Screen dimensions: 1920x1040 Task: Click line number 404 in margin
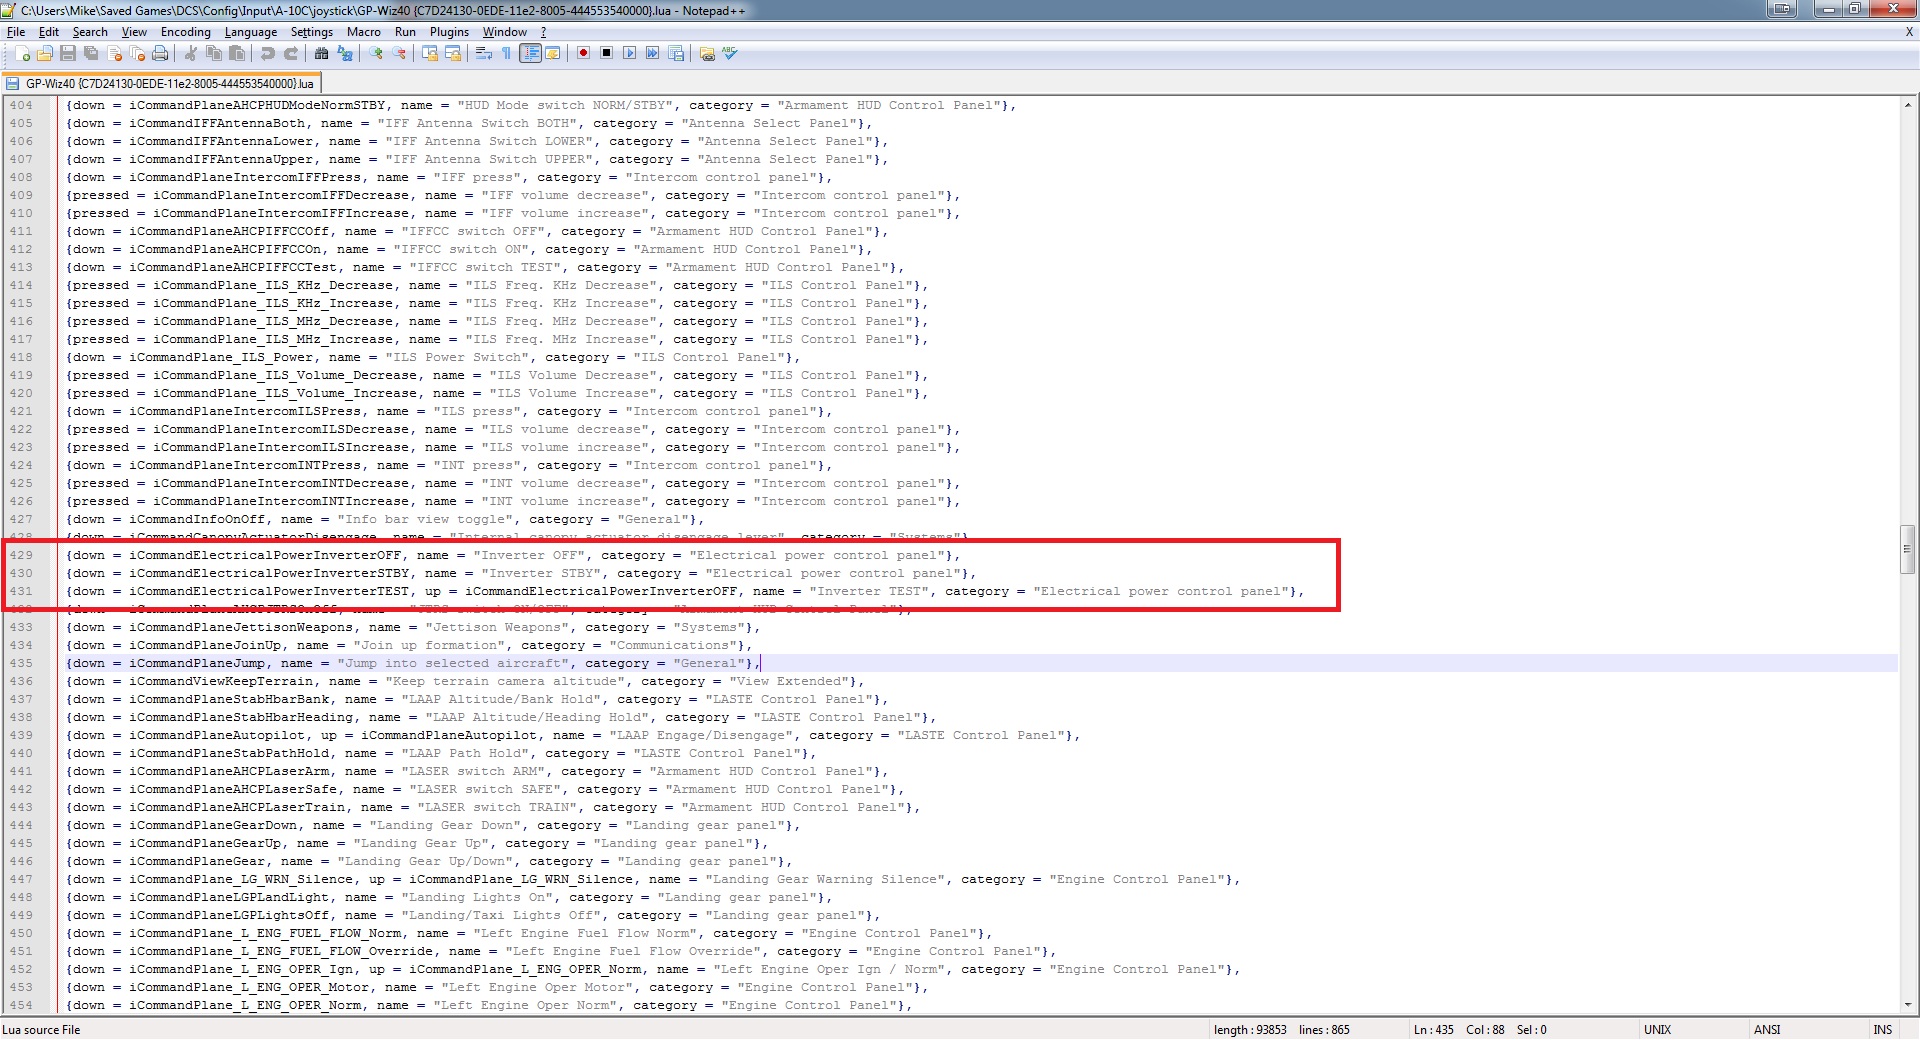[21, 105]
